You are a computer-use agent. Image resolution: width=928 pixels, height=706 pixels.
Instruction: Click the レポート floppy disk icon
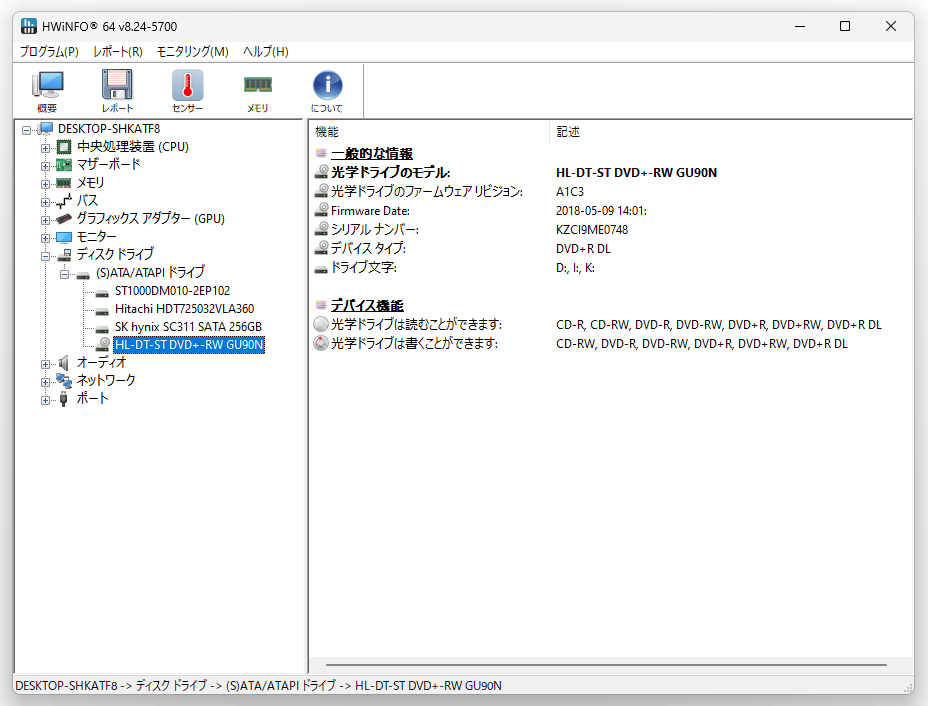(x=117, y=91)
